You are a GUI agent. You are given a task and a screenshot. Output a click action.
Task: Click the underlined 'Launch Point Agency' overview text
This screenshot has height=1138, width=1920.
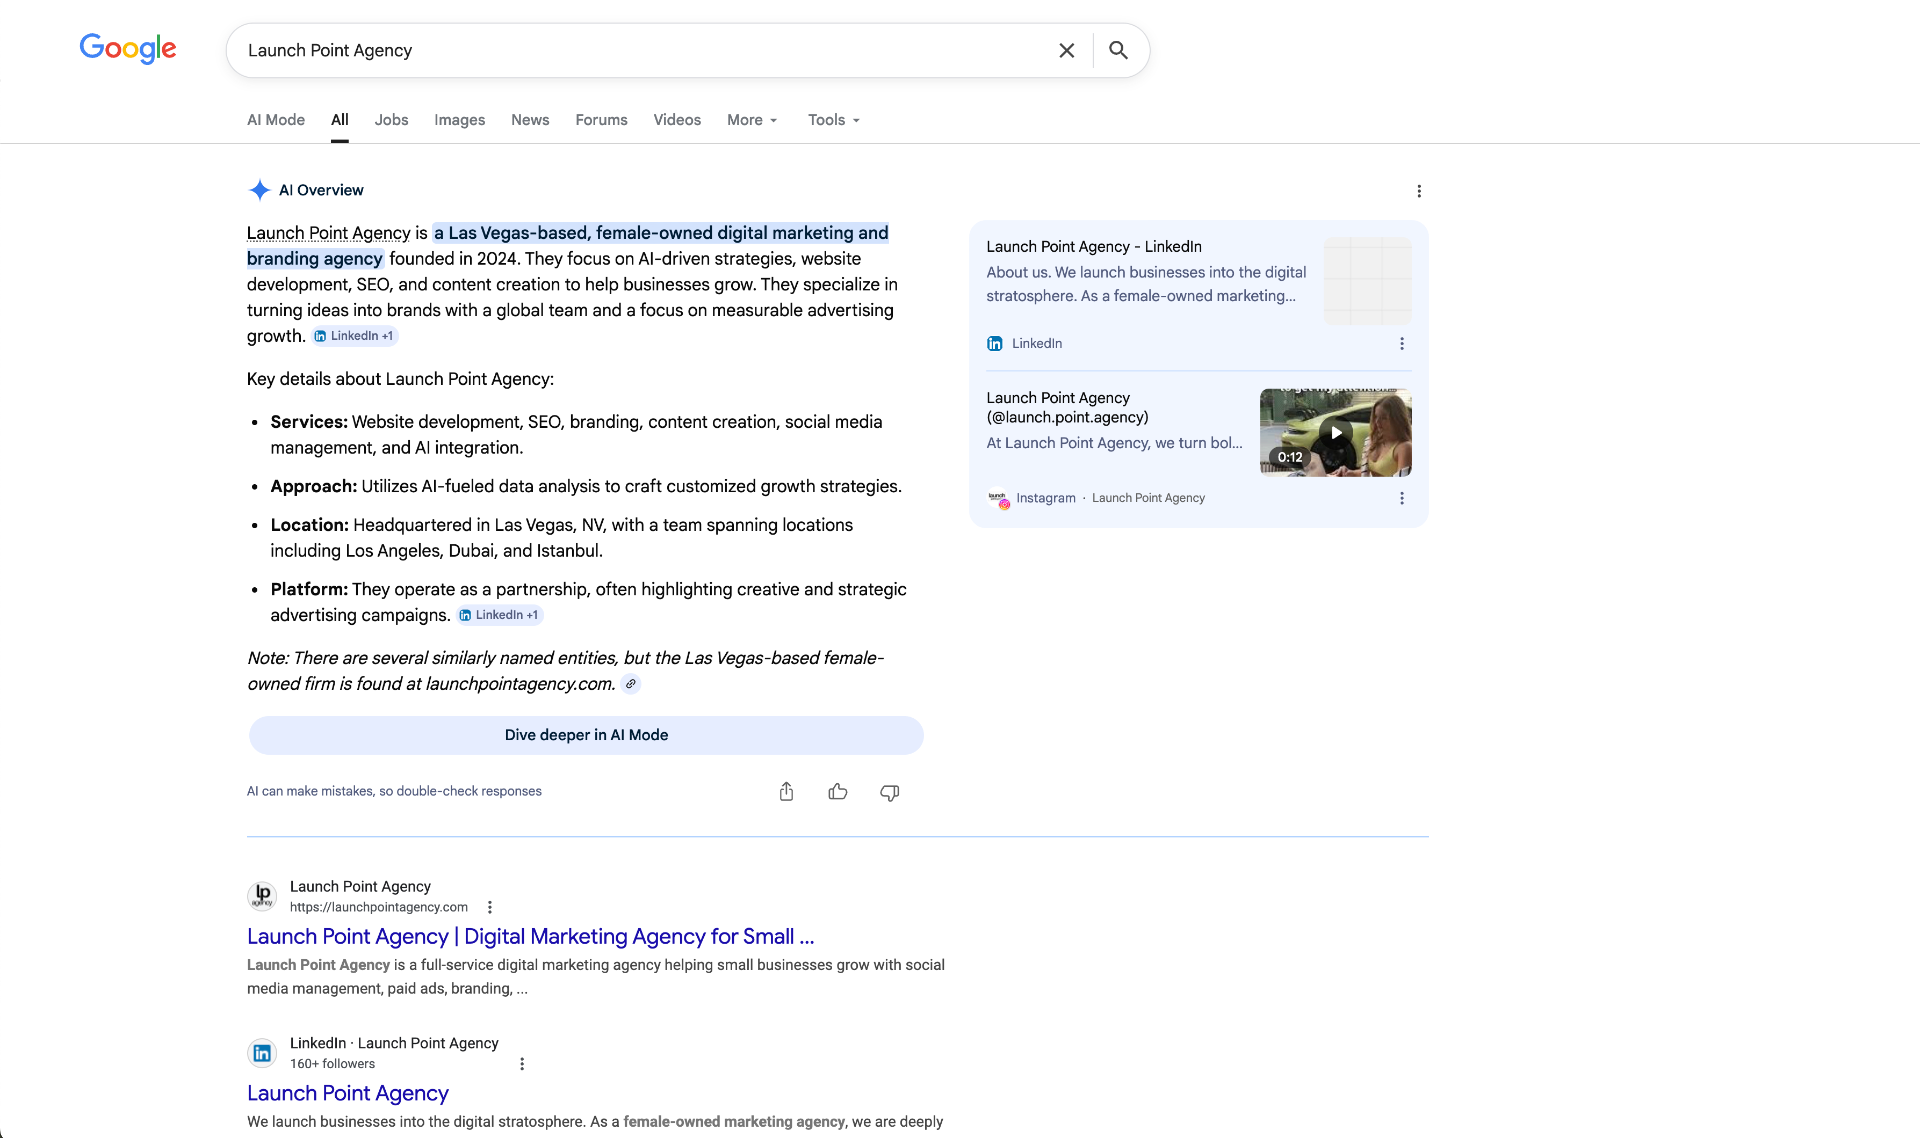[x=329, y=233]
